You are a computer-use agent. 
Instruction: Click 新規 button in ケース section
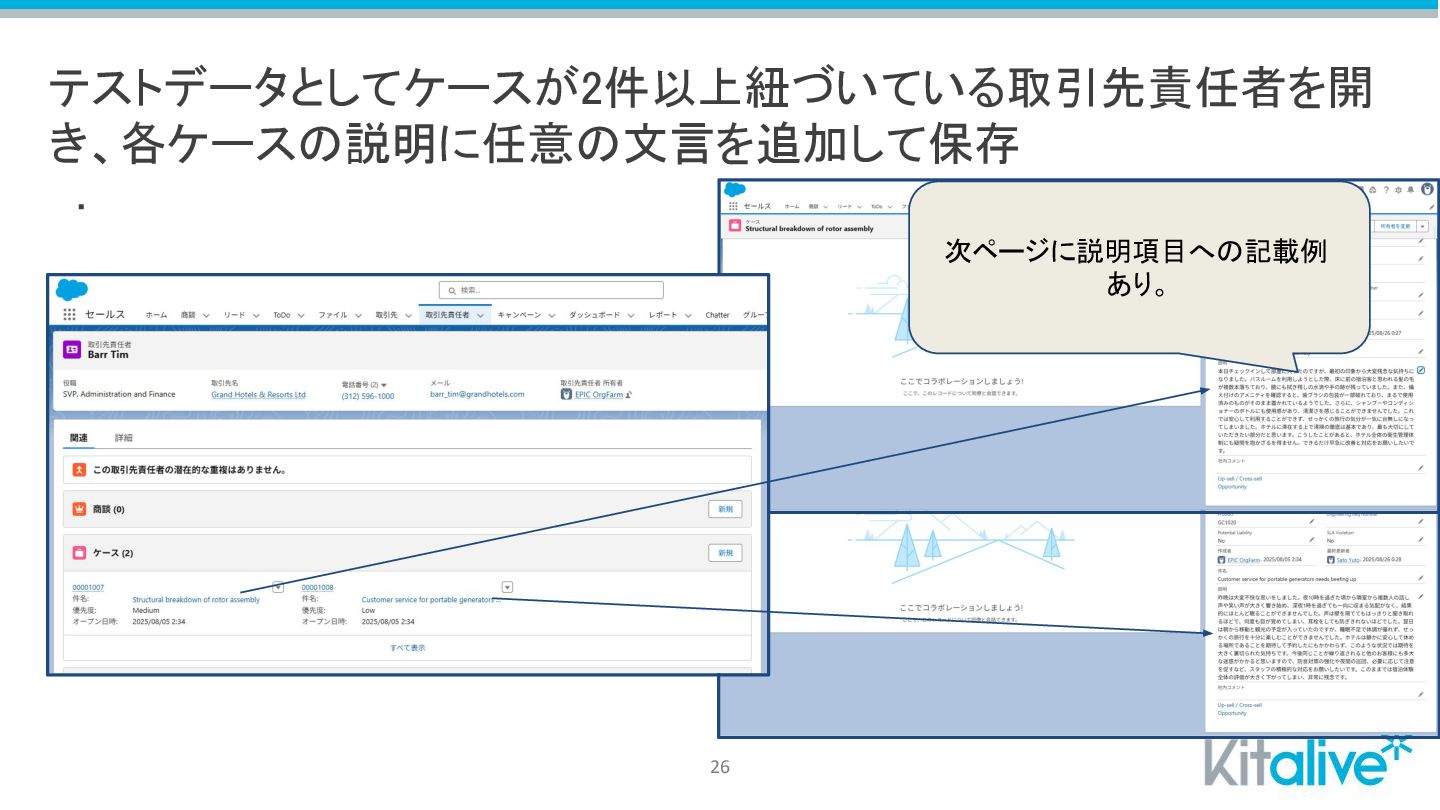(x=726, y=553)
